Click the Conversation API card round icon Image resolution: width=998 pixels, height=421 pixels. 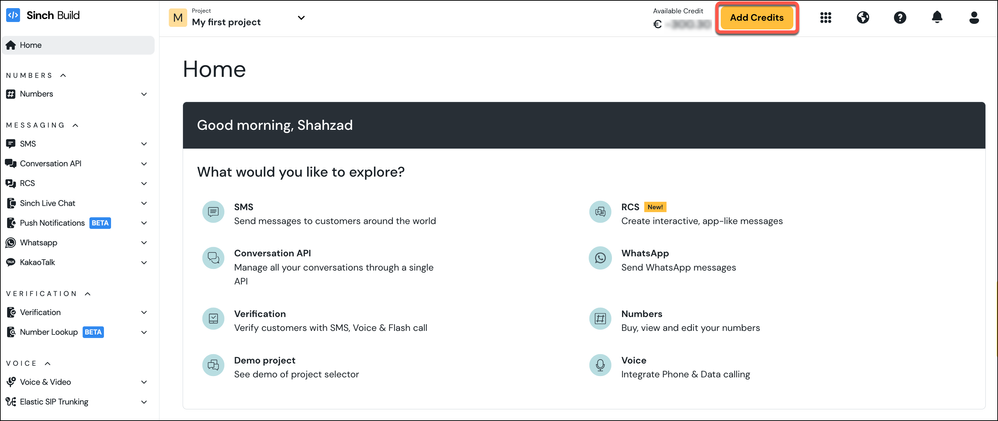213,258
